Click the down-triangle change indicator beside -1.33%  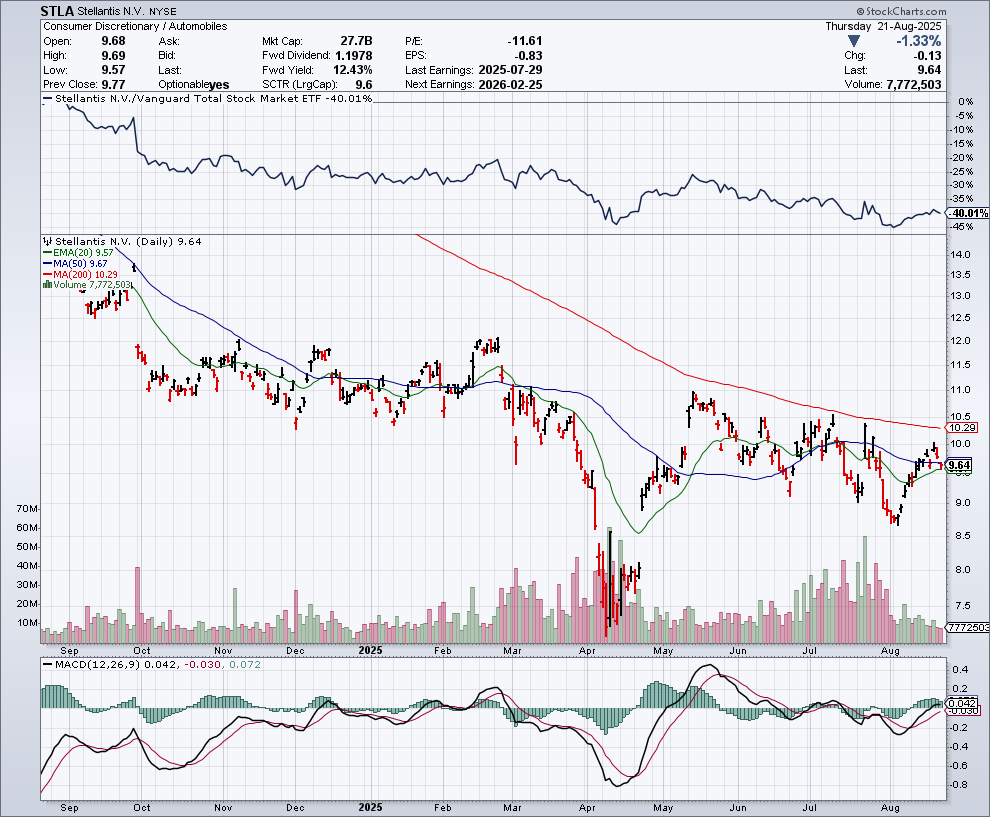[854, 41]
